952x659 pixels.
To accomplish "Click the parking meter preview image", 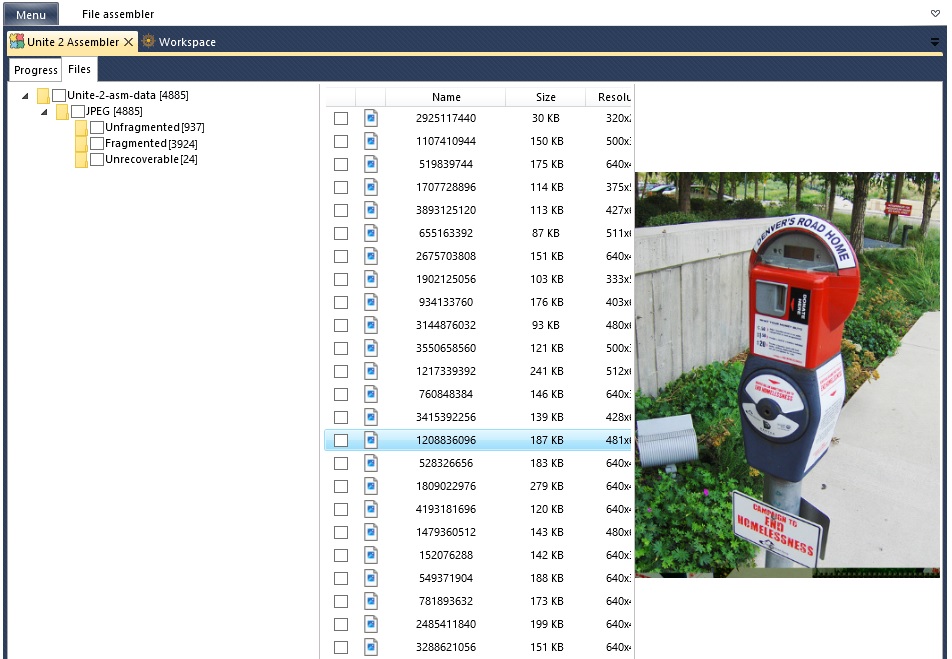I will [x=787, y=375].
